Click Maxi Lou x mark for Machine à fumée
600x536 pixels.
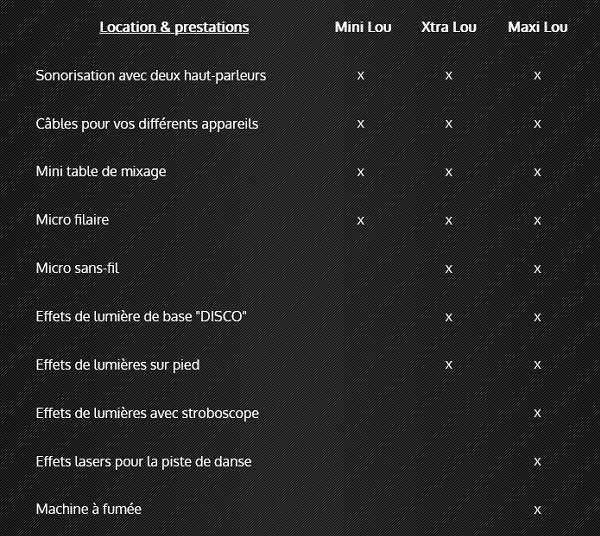coord(537,509)
